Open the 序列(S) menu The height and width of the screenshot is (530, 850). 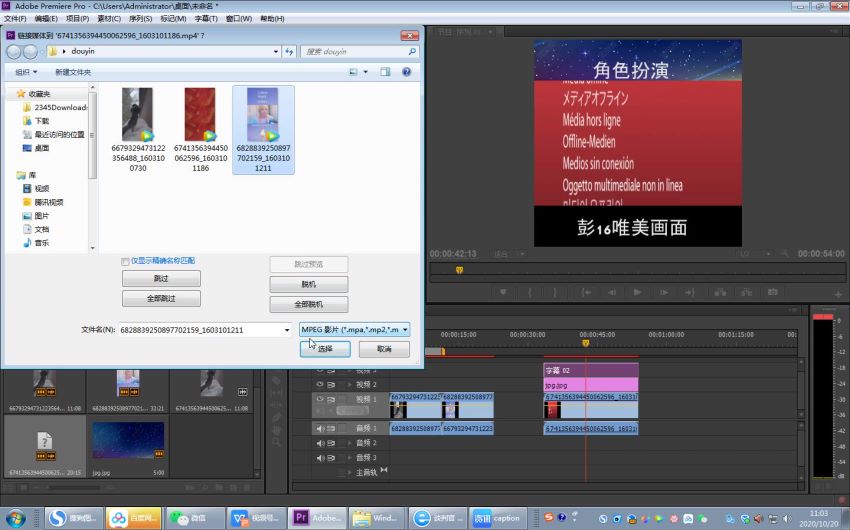(140, 18)
